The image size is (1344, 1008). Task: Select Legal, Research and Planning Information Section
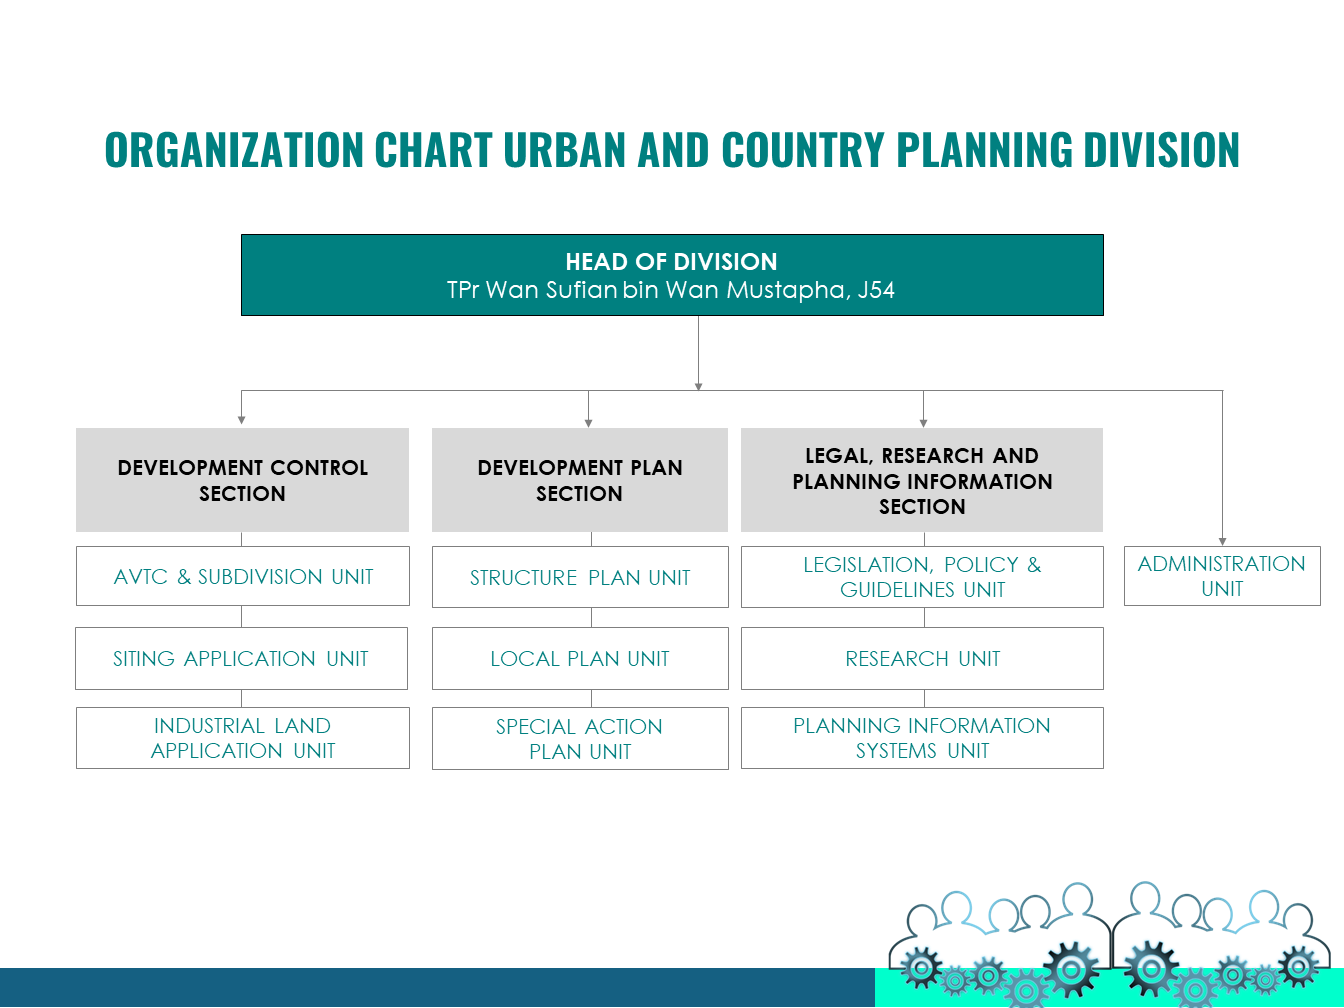click(x=921, y=480)
